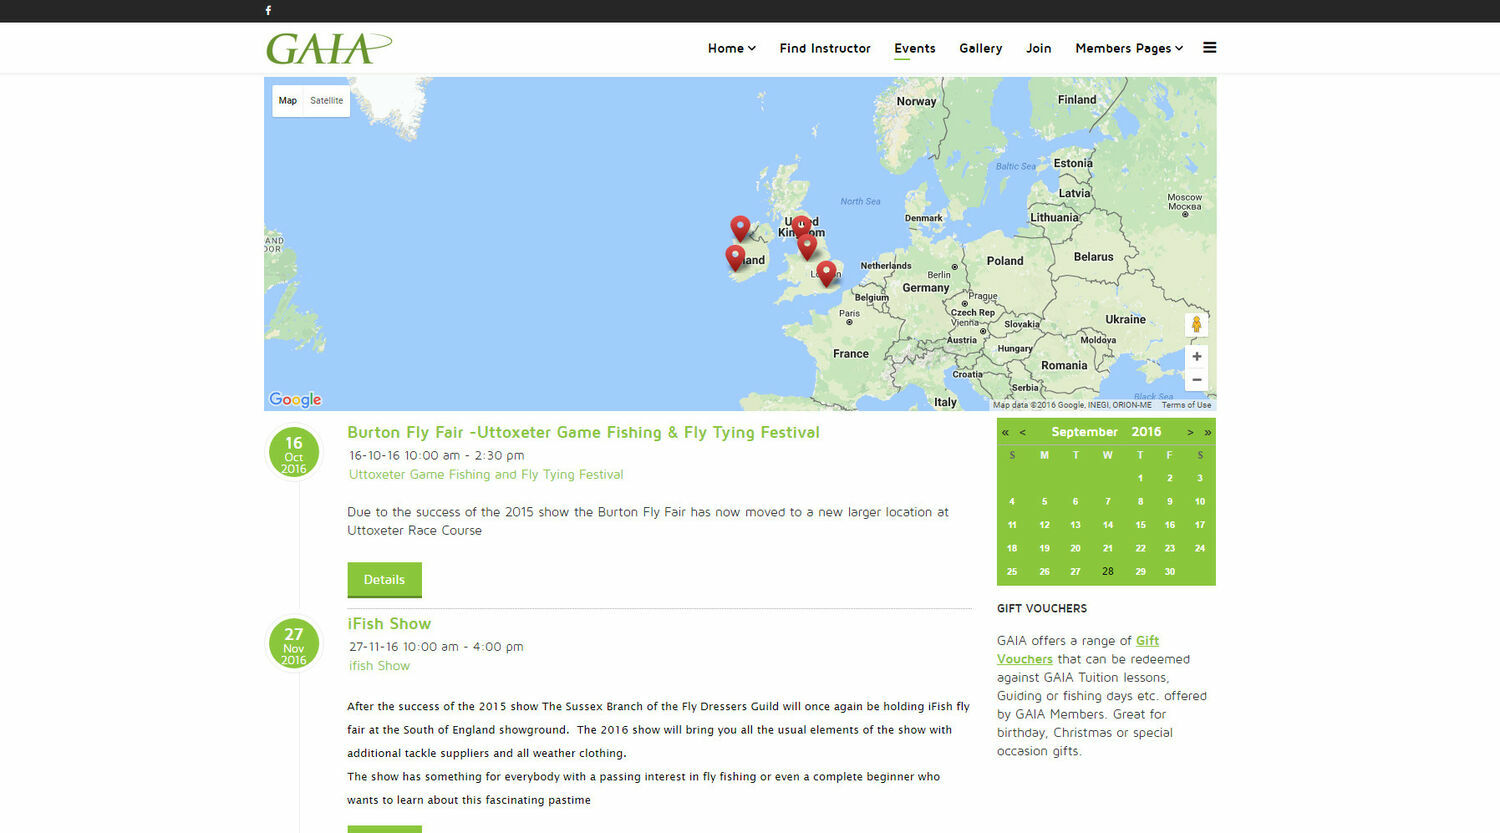The width and height of the screenshot is (1500, 833).
Task: Open Burton Fly Fair event title
Action: click(583, 433)
